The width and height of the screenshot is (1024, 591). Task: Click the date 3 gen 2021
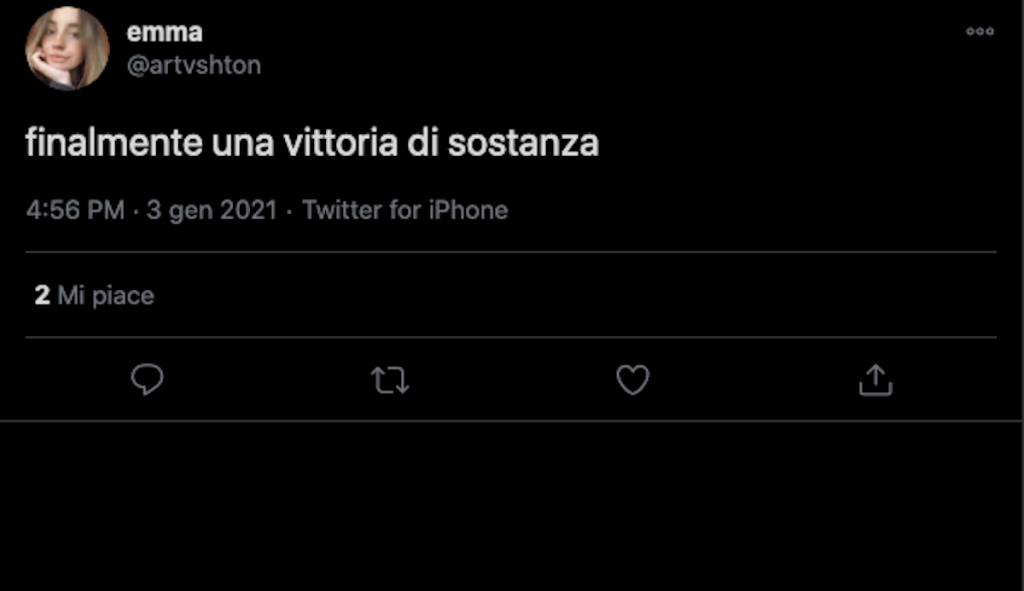point(211,211)
